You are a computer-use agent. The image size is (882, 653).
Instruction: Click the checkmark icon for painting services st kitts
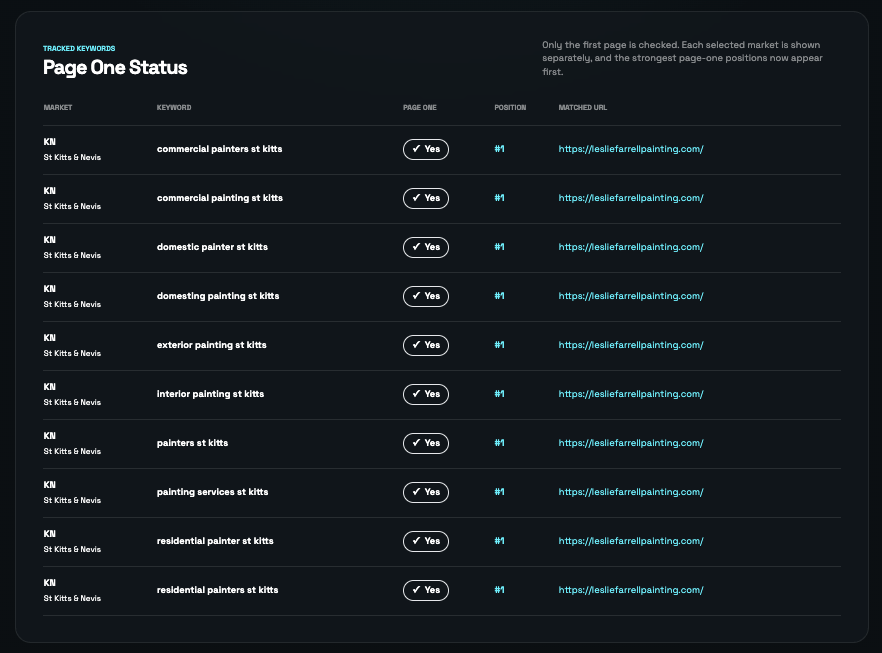415,492
